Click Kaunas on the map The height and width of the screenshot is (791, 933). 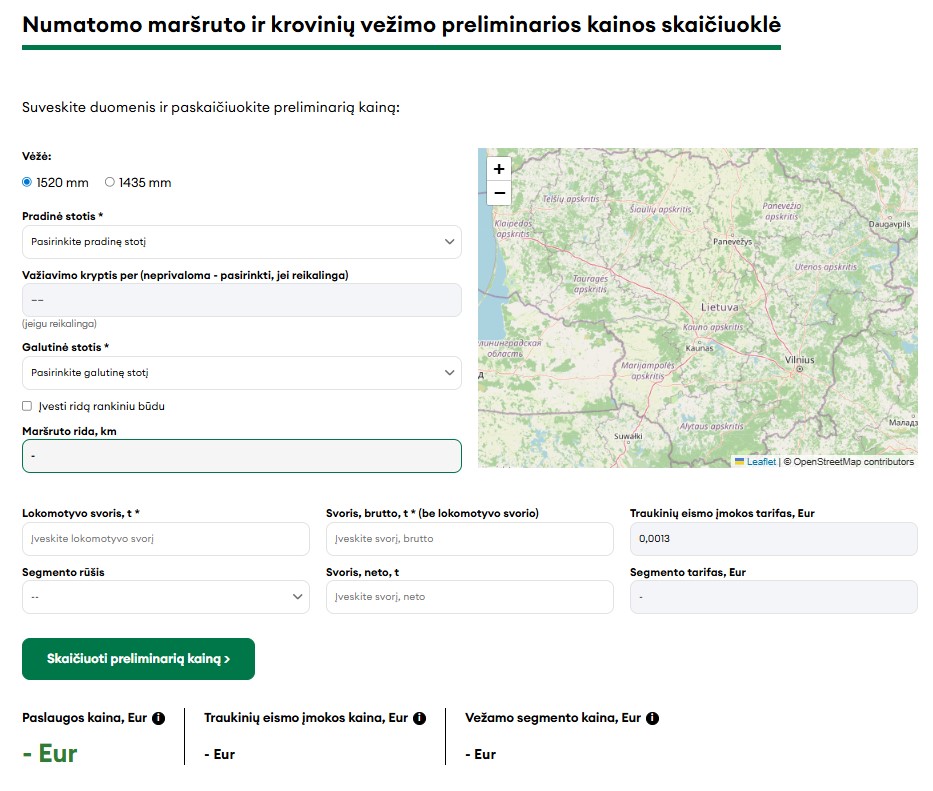[699, 348]
